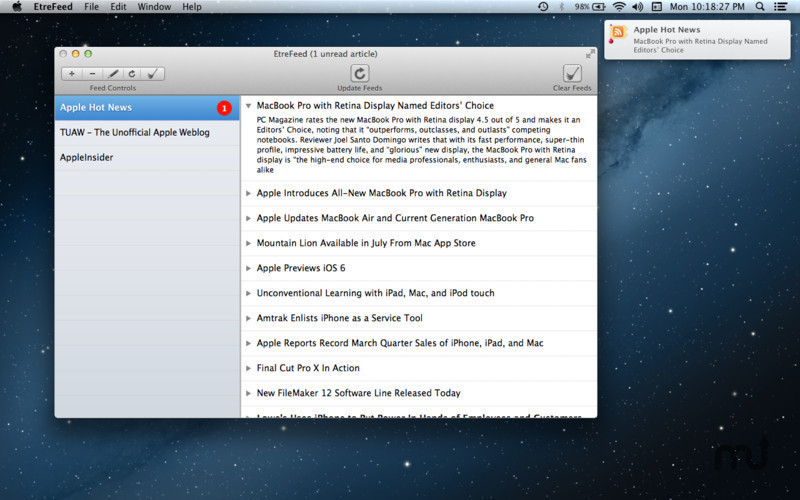Screen dimensions: 800x500
Task: Open Spotlight search magnifier
Action: [760, 7]
